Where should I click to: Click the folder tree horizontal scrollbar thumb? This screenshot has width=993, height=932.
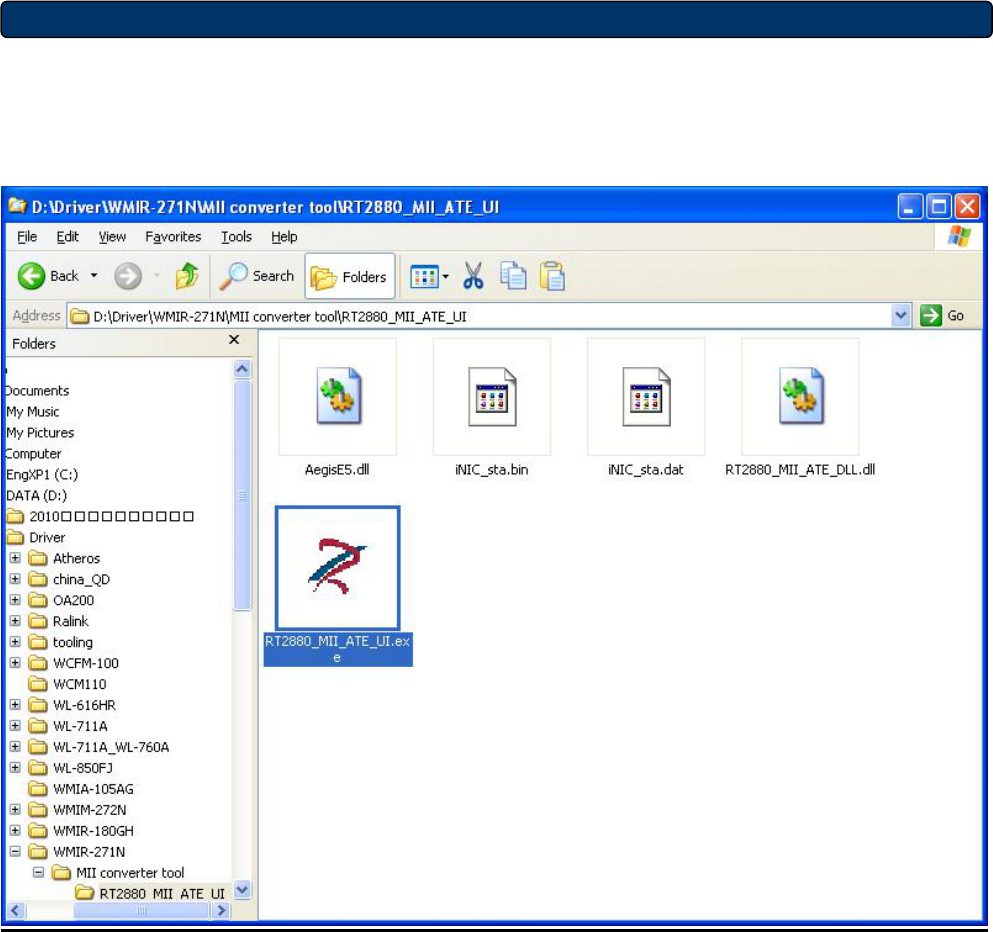click(x=141, y=910)
